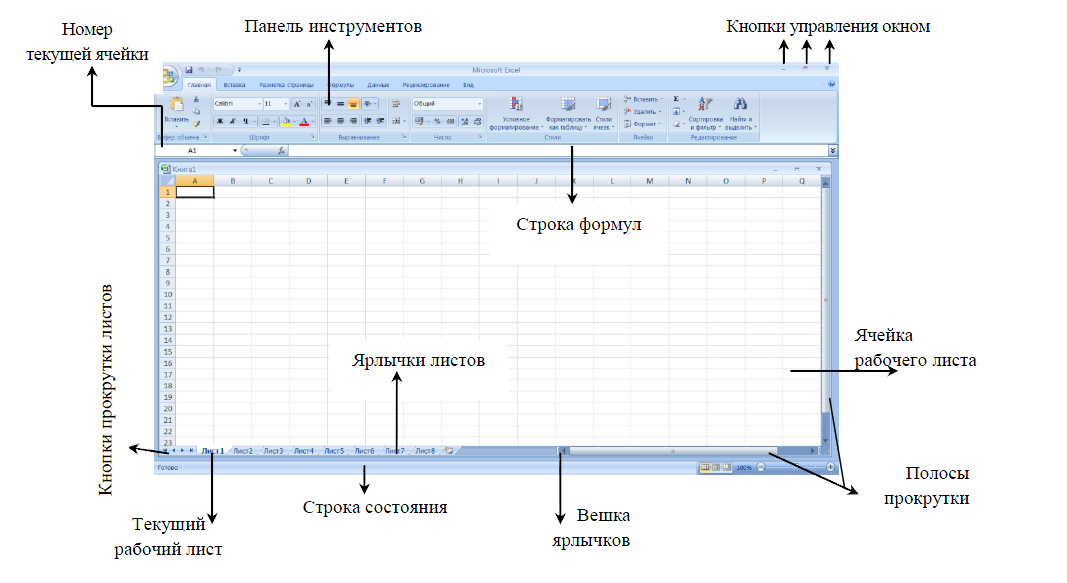Cut selection with the scissors icon
The height and width of the screenshot is (583, 1067).
tap(197, 100)
